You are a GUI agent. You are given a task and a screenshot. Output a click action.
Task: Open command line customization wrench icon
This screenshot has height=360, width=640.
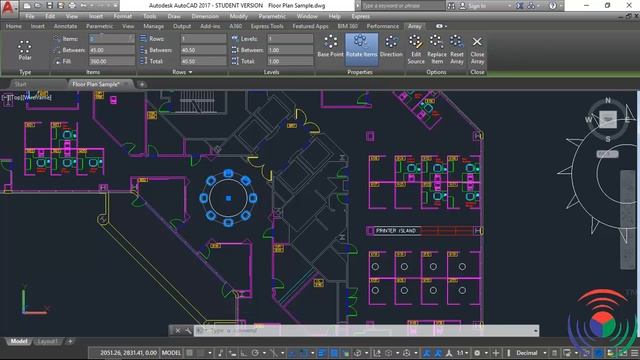(188, 331)
